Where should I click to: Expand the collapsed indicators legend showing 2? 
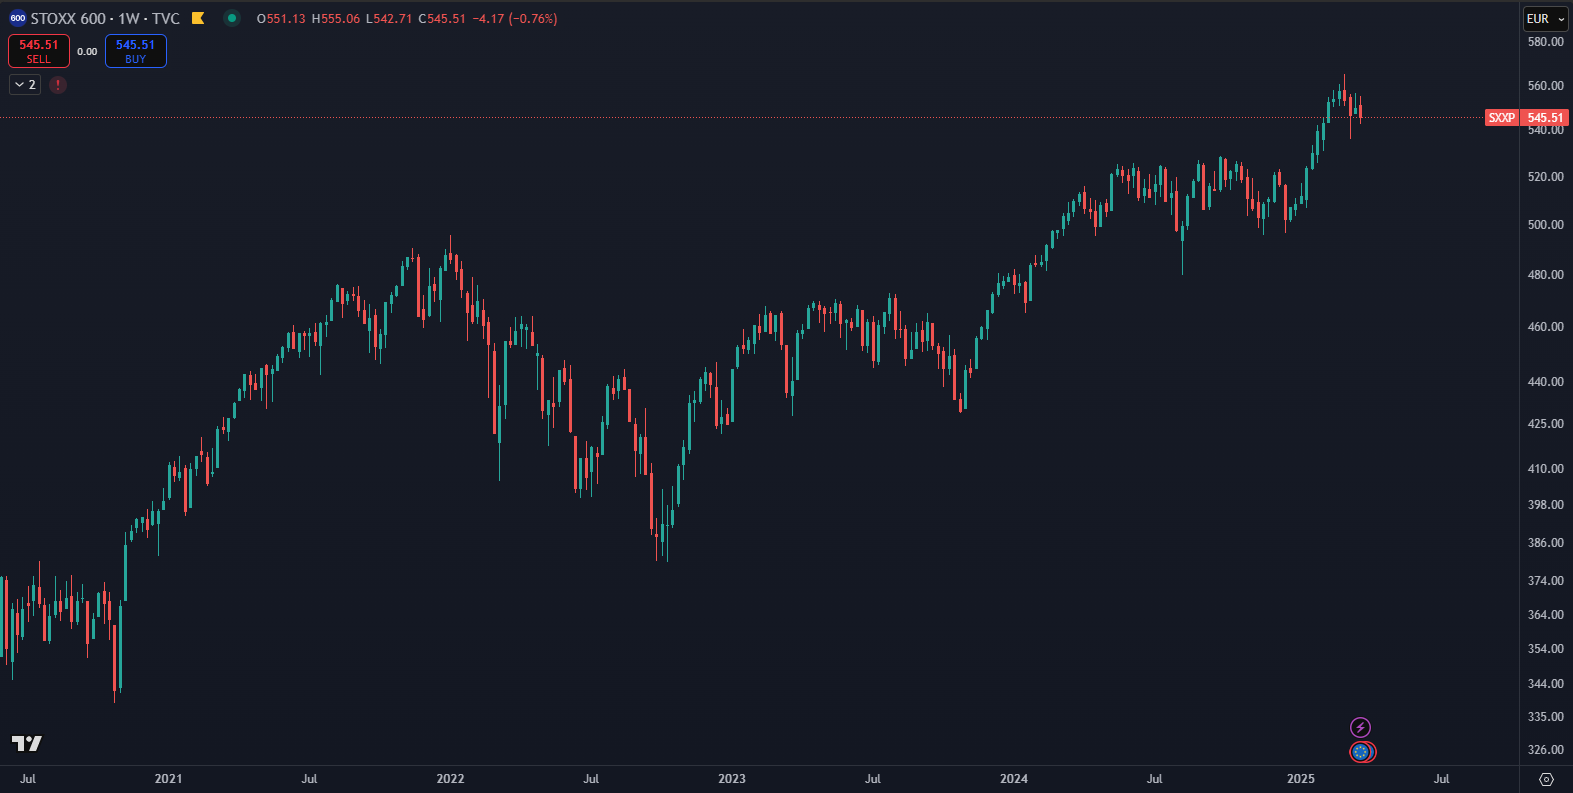[25, 85]
